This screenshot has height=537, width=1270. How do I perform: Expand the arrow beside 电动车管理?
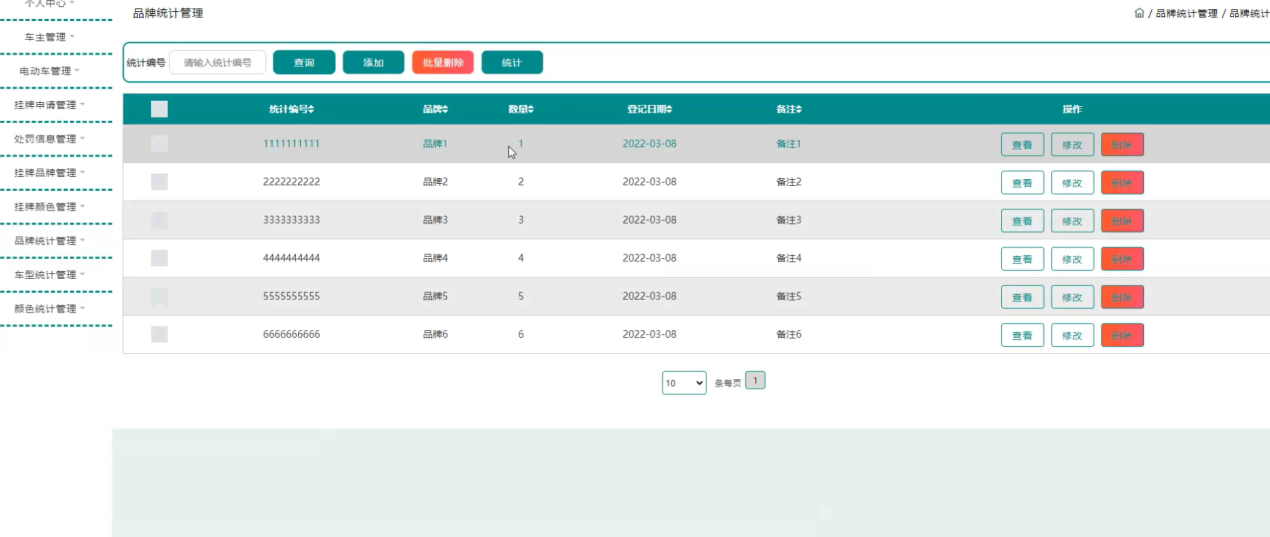coord(77,71)
